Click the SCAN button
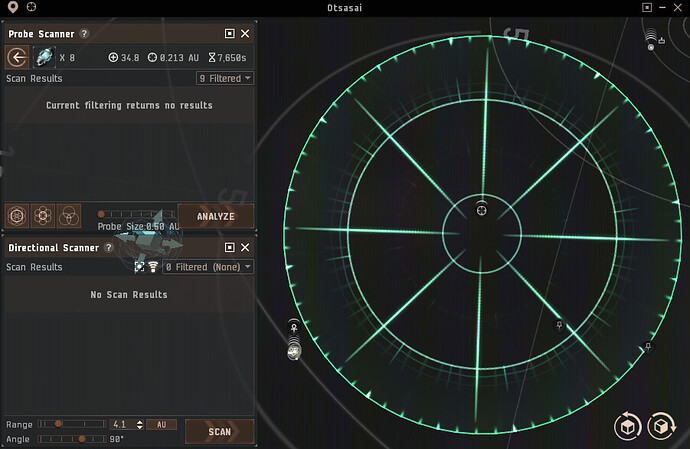The image size is (690, 449). pyautogui.click(x=220, y=431)
